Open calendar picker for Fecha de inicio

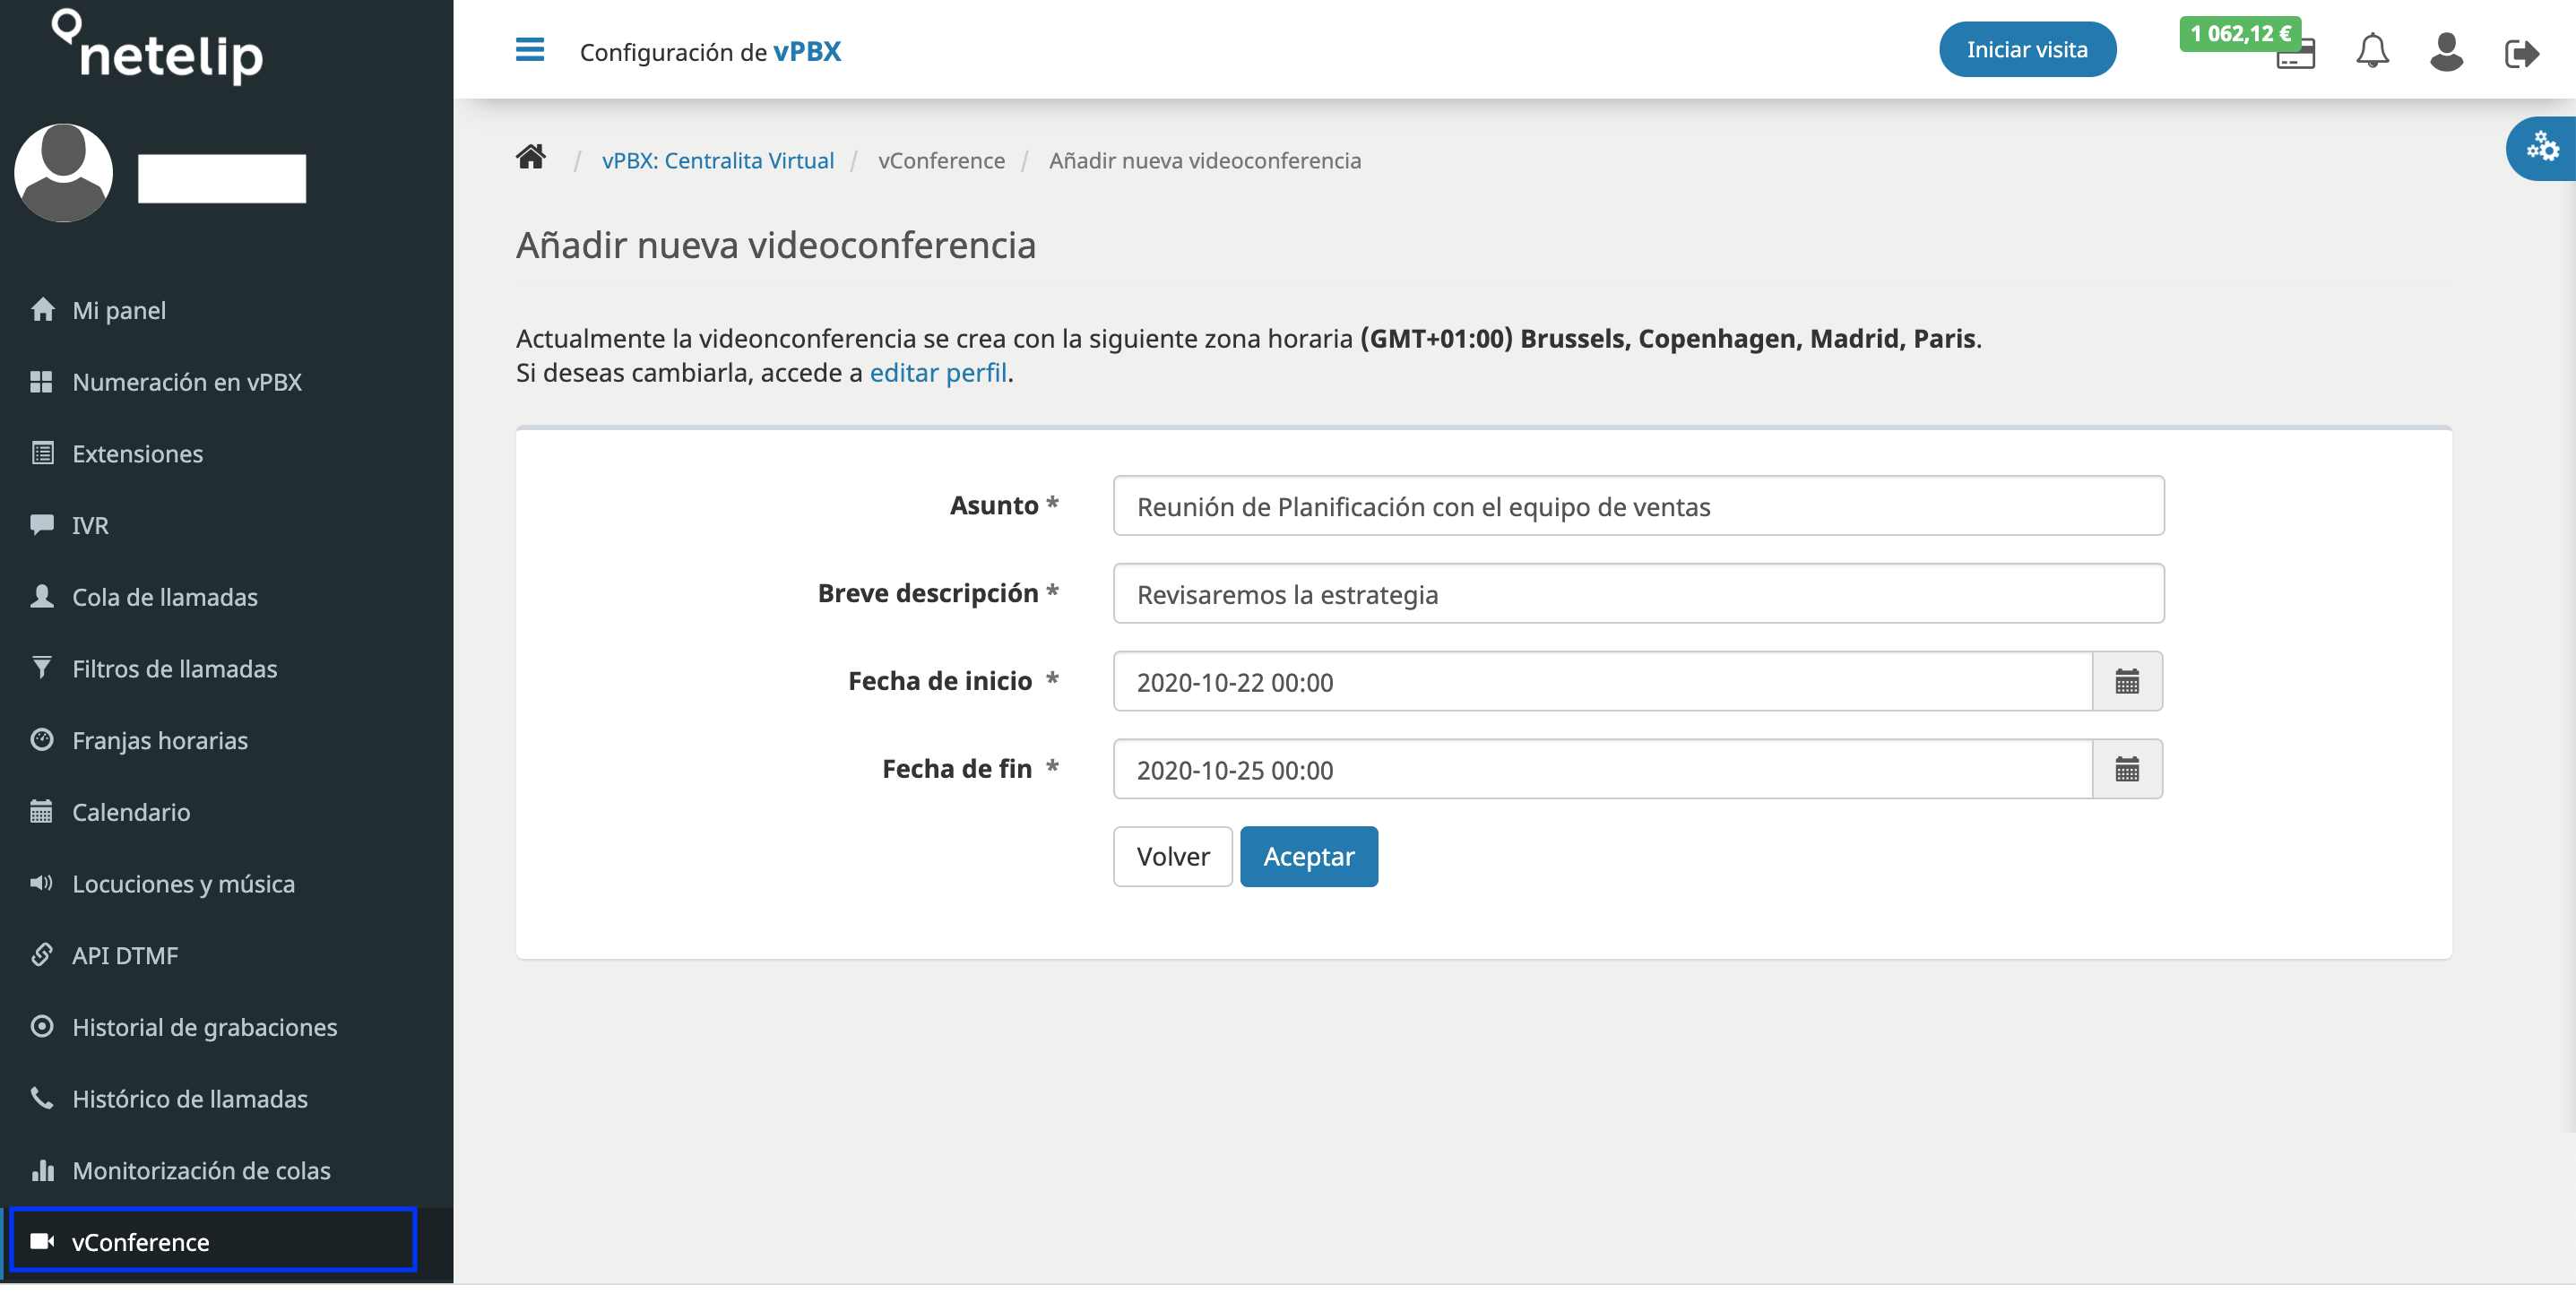[2127, 681]
